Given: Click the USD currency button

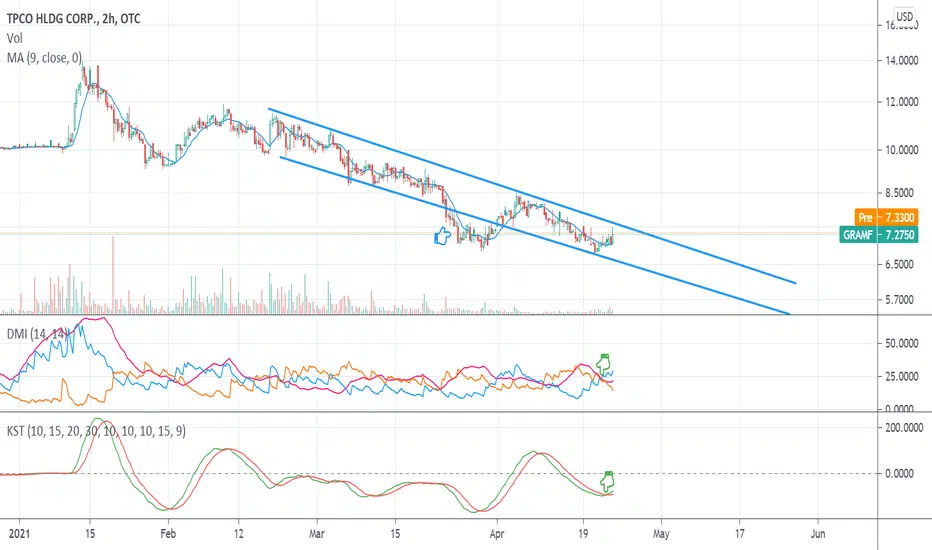Looking at the screenshot, I should tap(905, 17).
